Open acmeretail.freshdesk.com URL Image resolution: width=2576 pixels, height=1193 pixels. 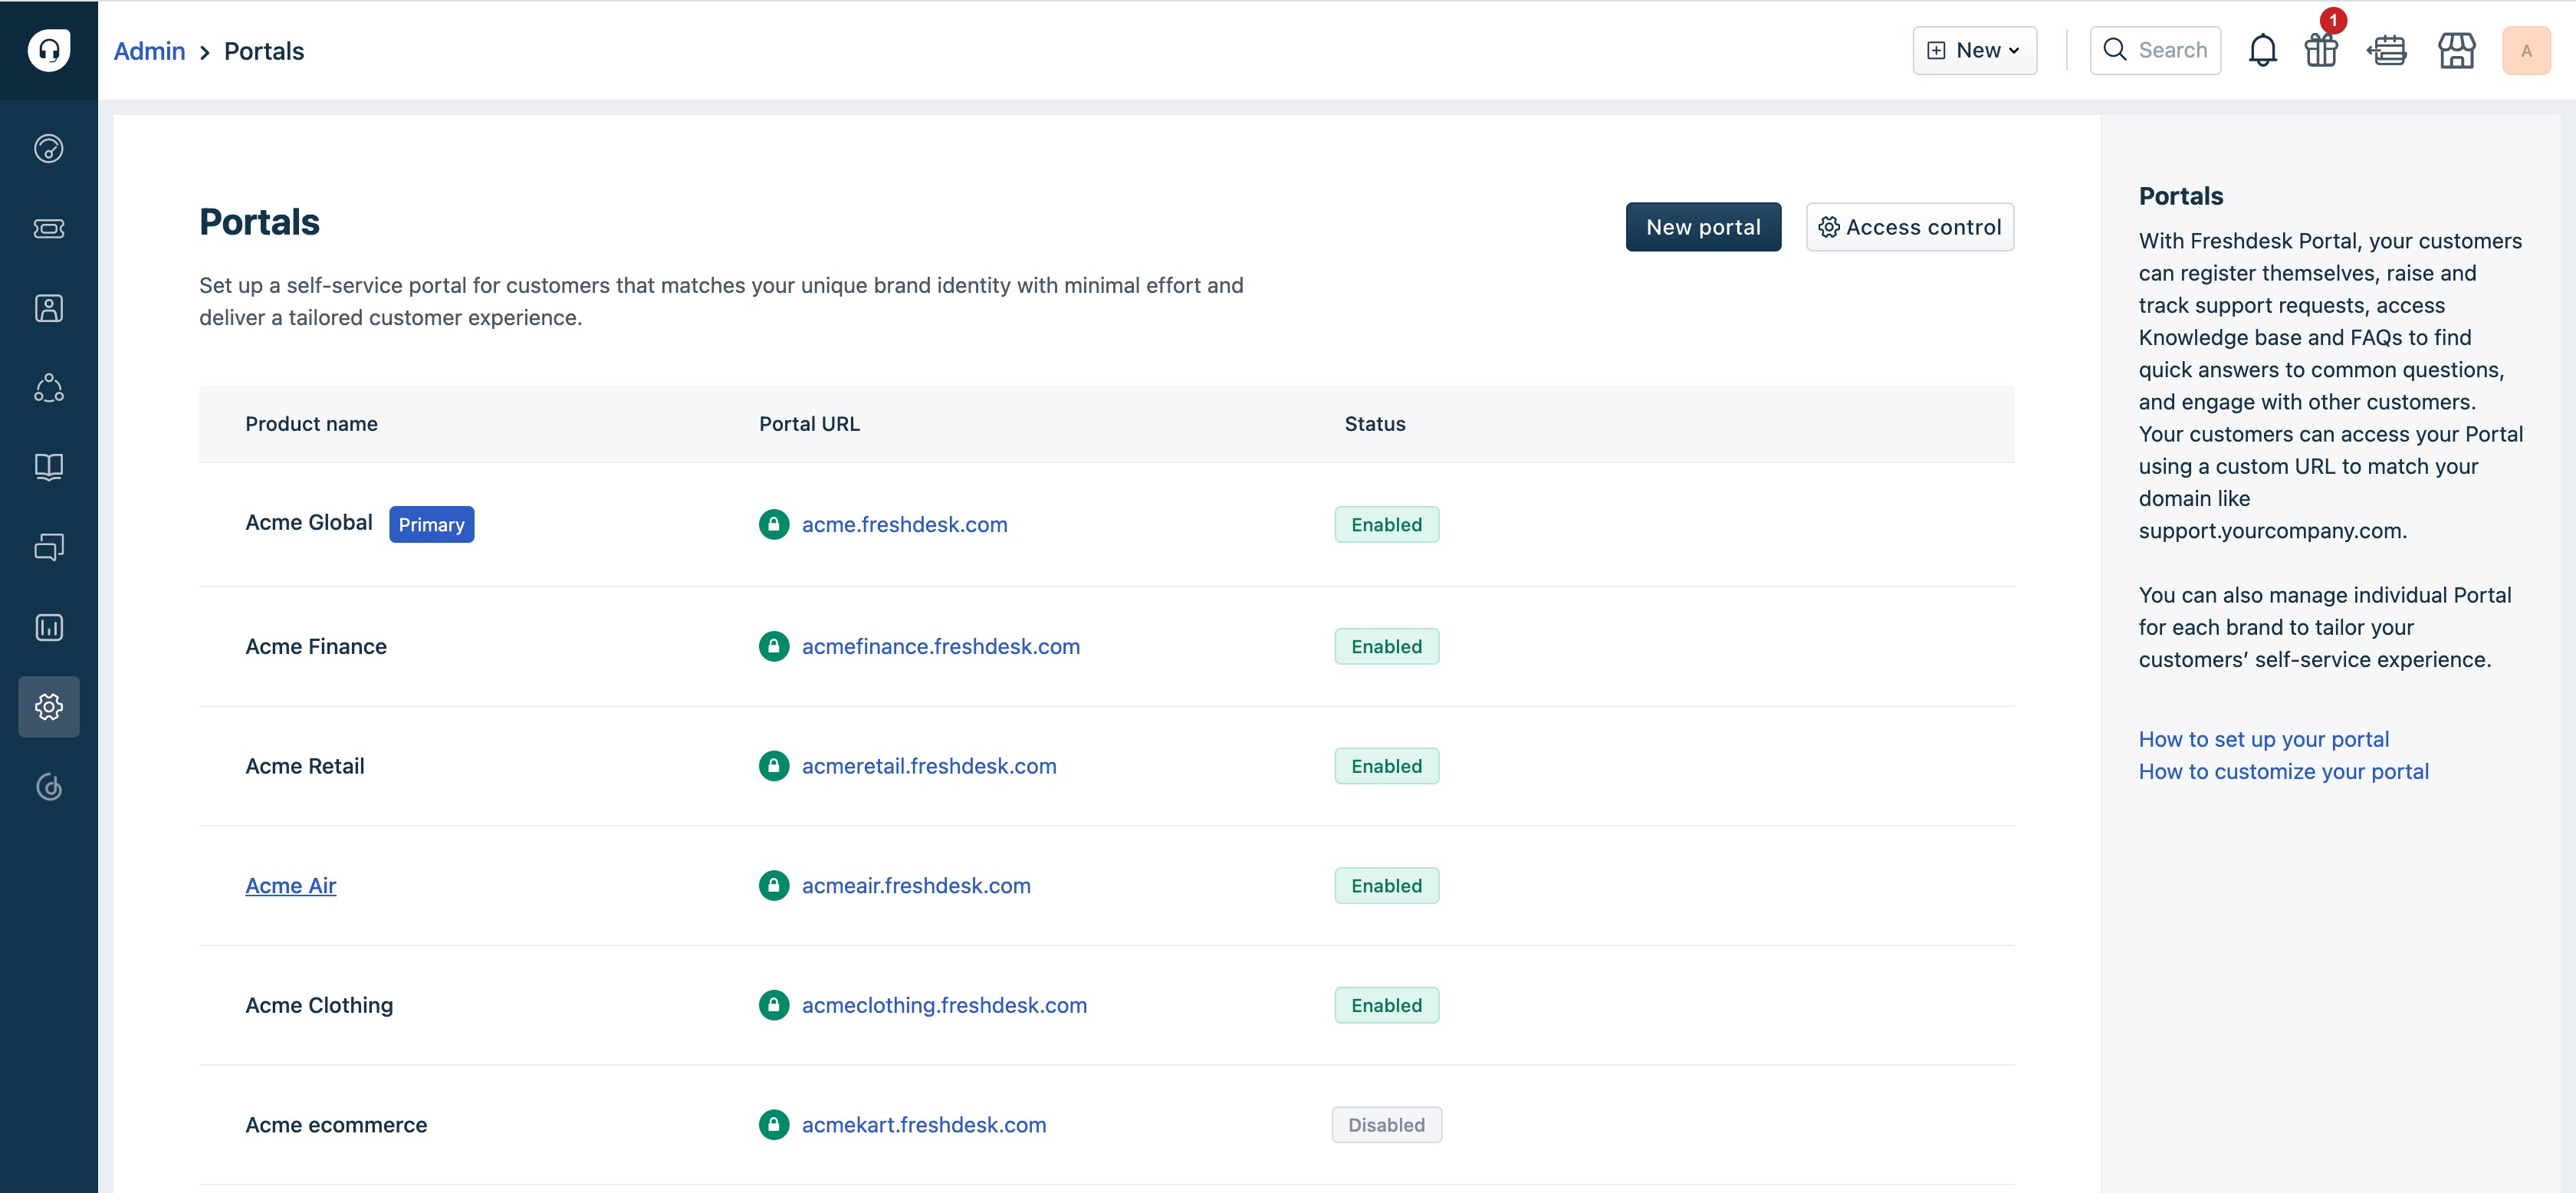[929, 766]
